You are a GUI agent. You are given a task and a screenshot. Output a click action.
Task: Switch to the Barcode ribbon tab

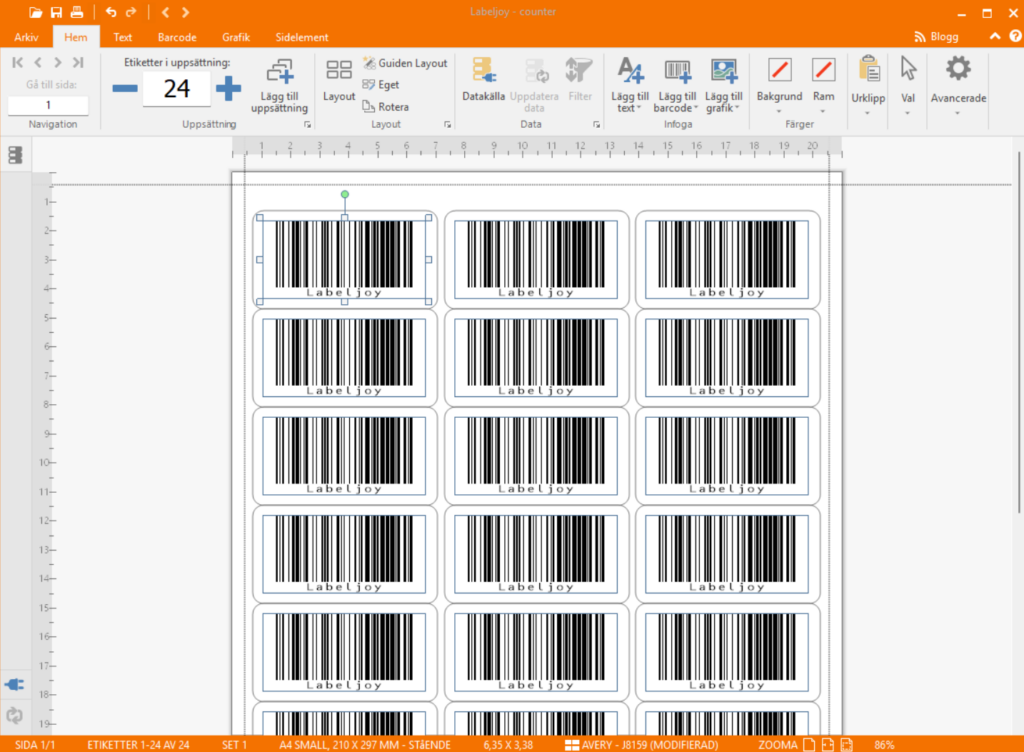(177, 37)
